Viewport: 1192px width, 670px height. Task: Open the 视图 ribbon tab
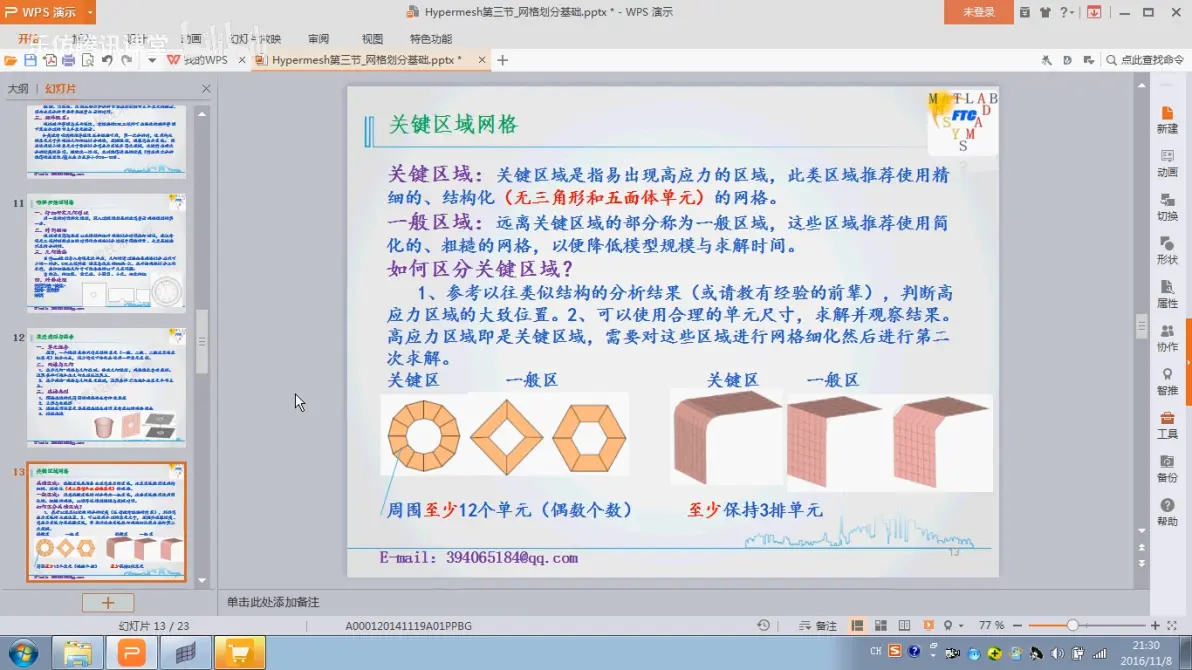(x=372, y=39)
